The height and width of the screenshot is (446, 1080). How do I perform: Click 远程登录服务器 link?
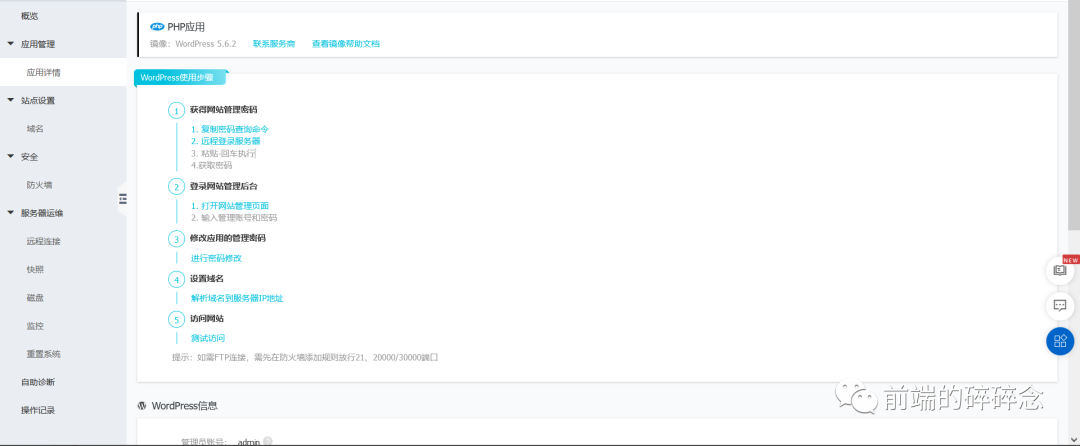[226, 141]
